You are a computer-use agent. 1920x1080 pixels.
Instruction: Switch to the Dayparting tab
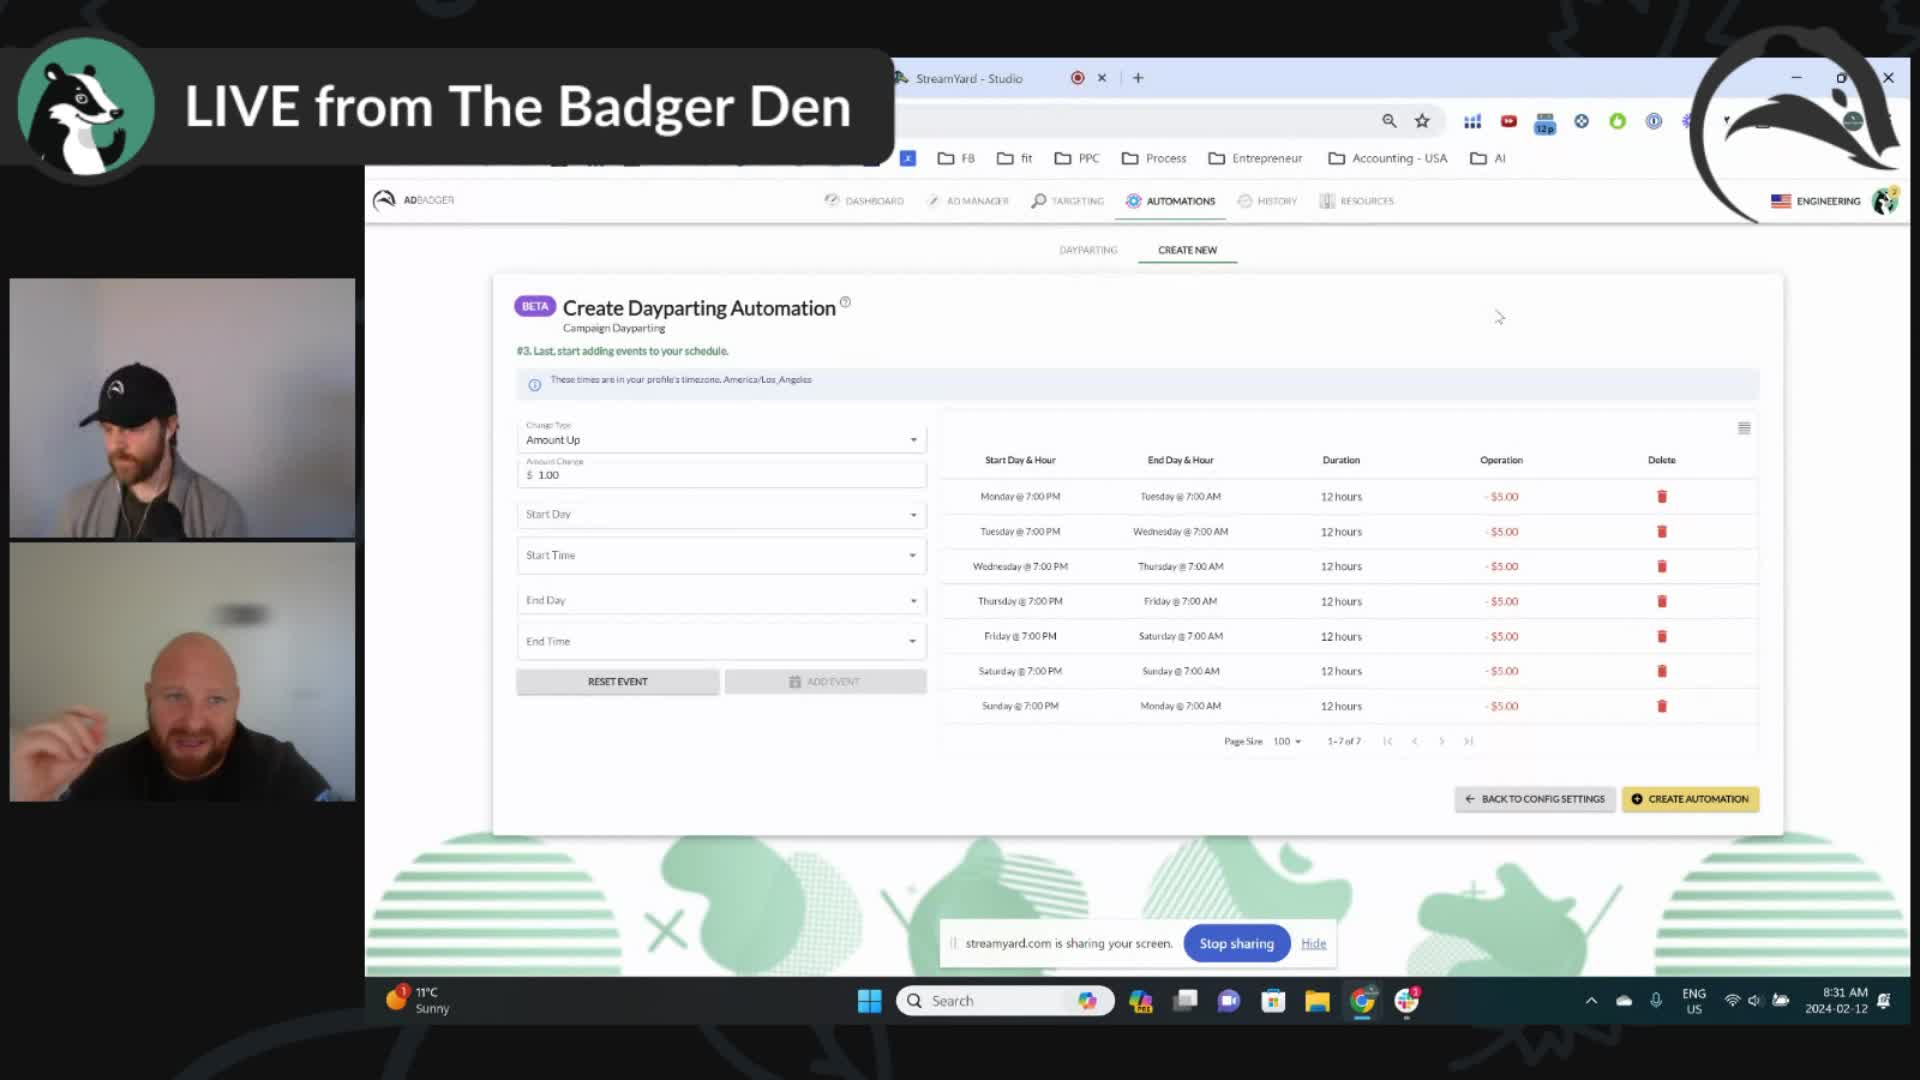(x=1088, y=249)
